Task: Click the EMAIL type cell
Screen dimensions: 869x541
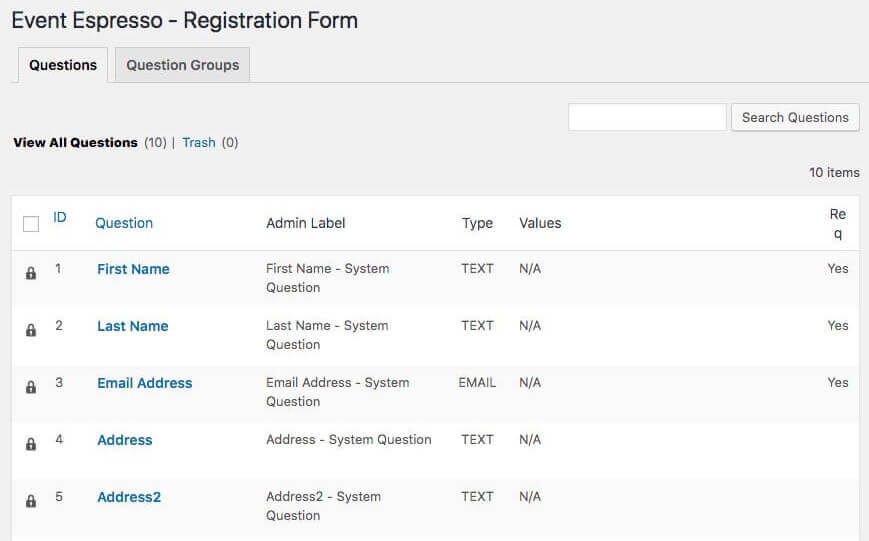Action: coord(477,382)
